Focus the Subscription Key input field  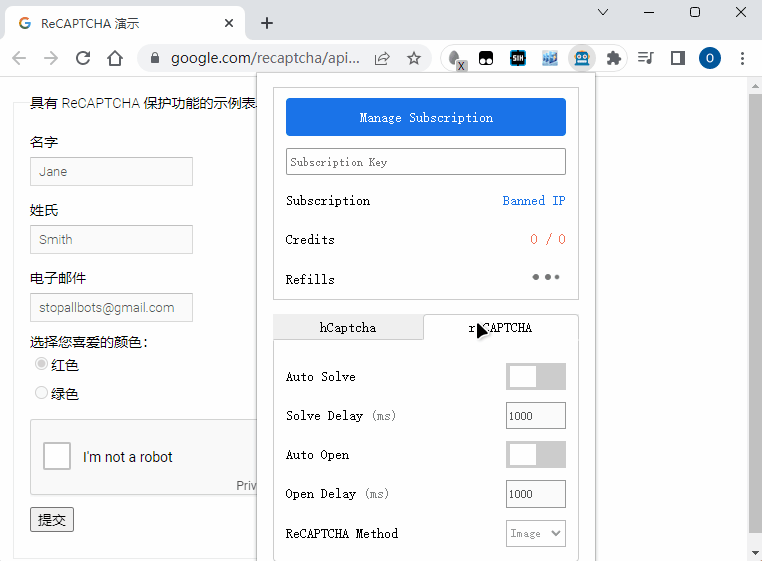click(426, 161)
